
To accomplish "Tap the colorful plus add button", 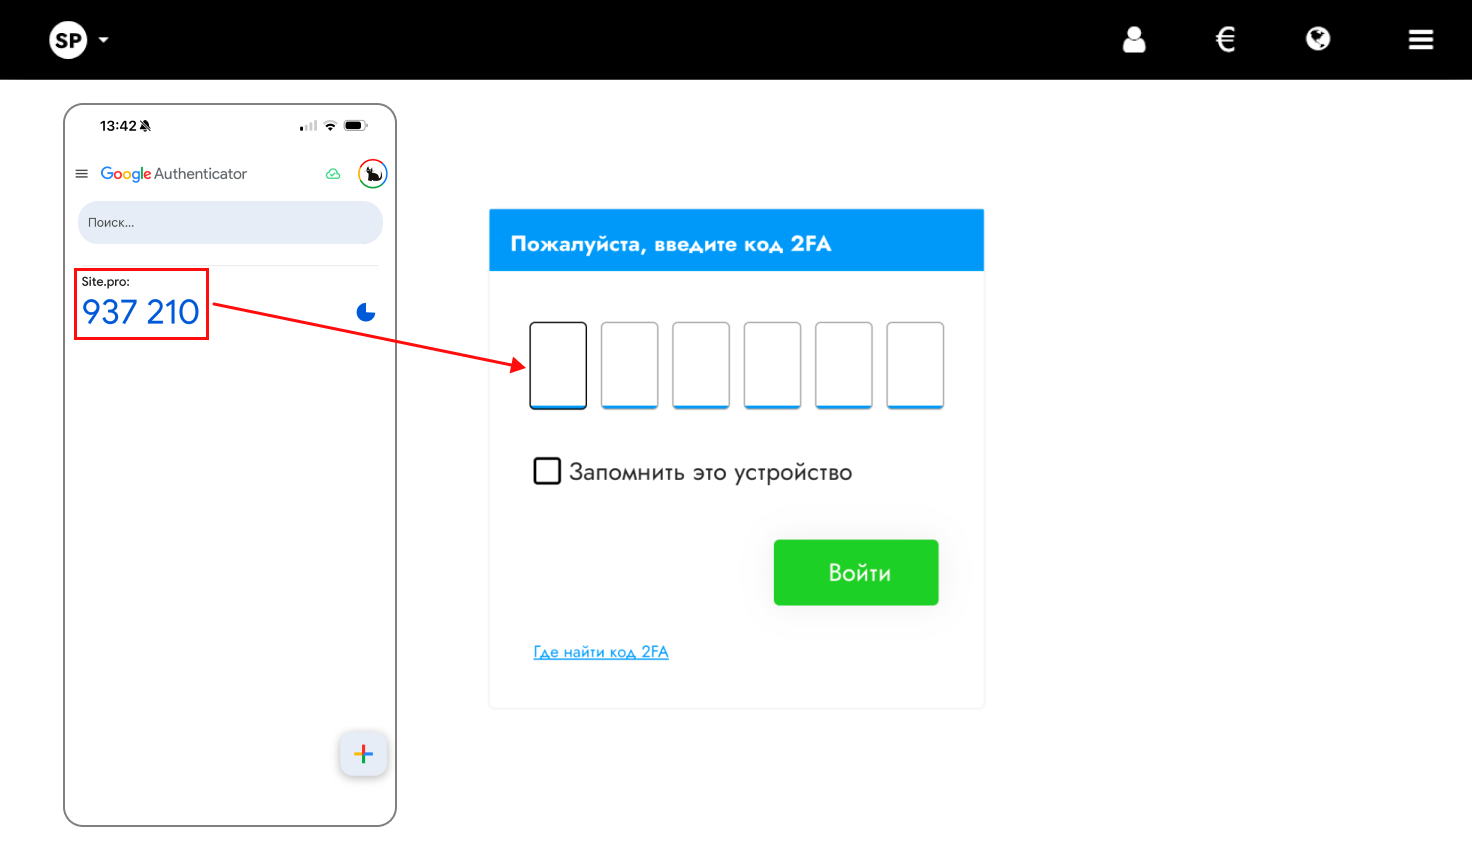I will pyautogui.click(x=364, y=754).
